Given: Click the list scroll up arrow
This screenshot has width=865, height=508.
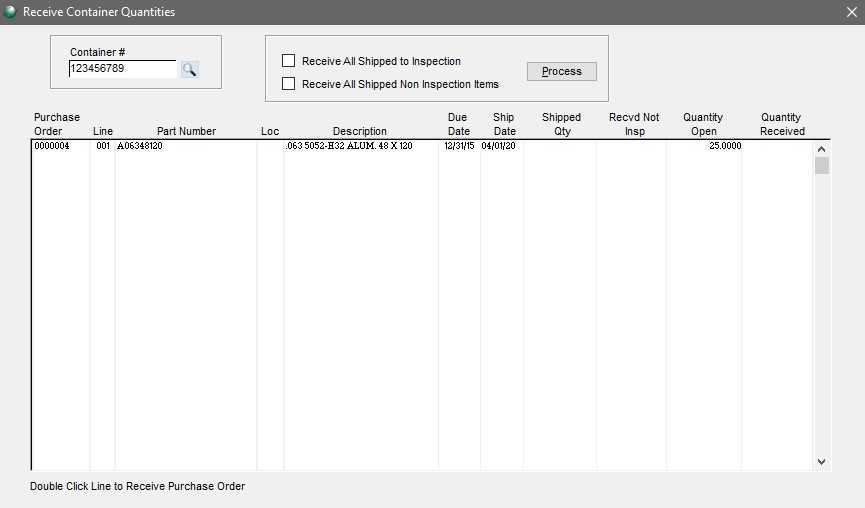Looking at the screenshot, I should (821, 149).
